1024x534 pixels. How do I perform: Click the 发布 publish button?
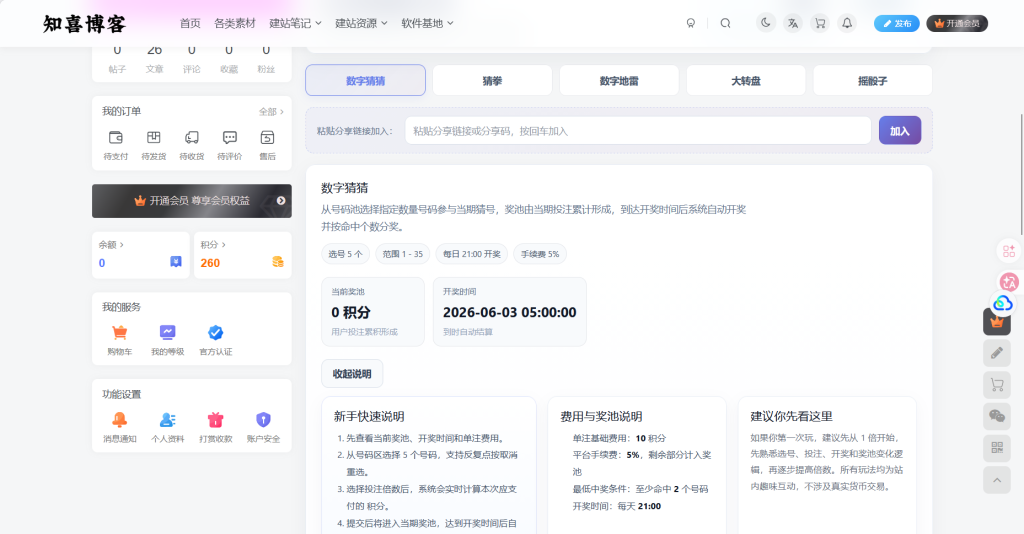coord(897,24)
